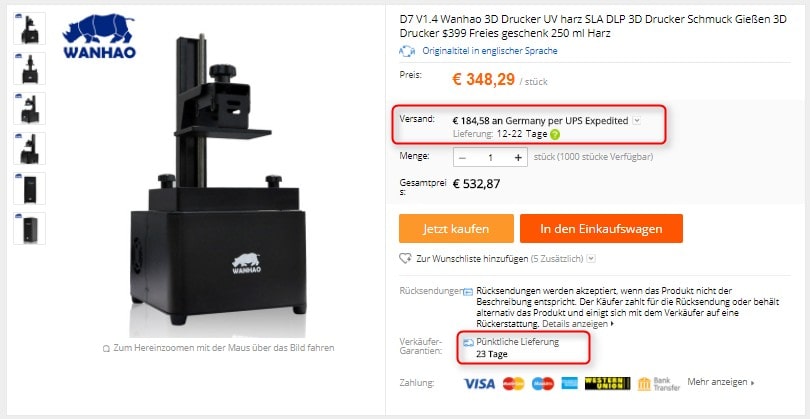Click the Wanhao rhino logo on image
This screenshot has width=810, height=419.
click(99, 36)
